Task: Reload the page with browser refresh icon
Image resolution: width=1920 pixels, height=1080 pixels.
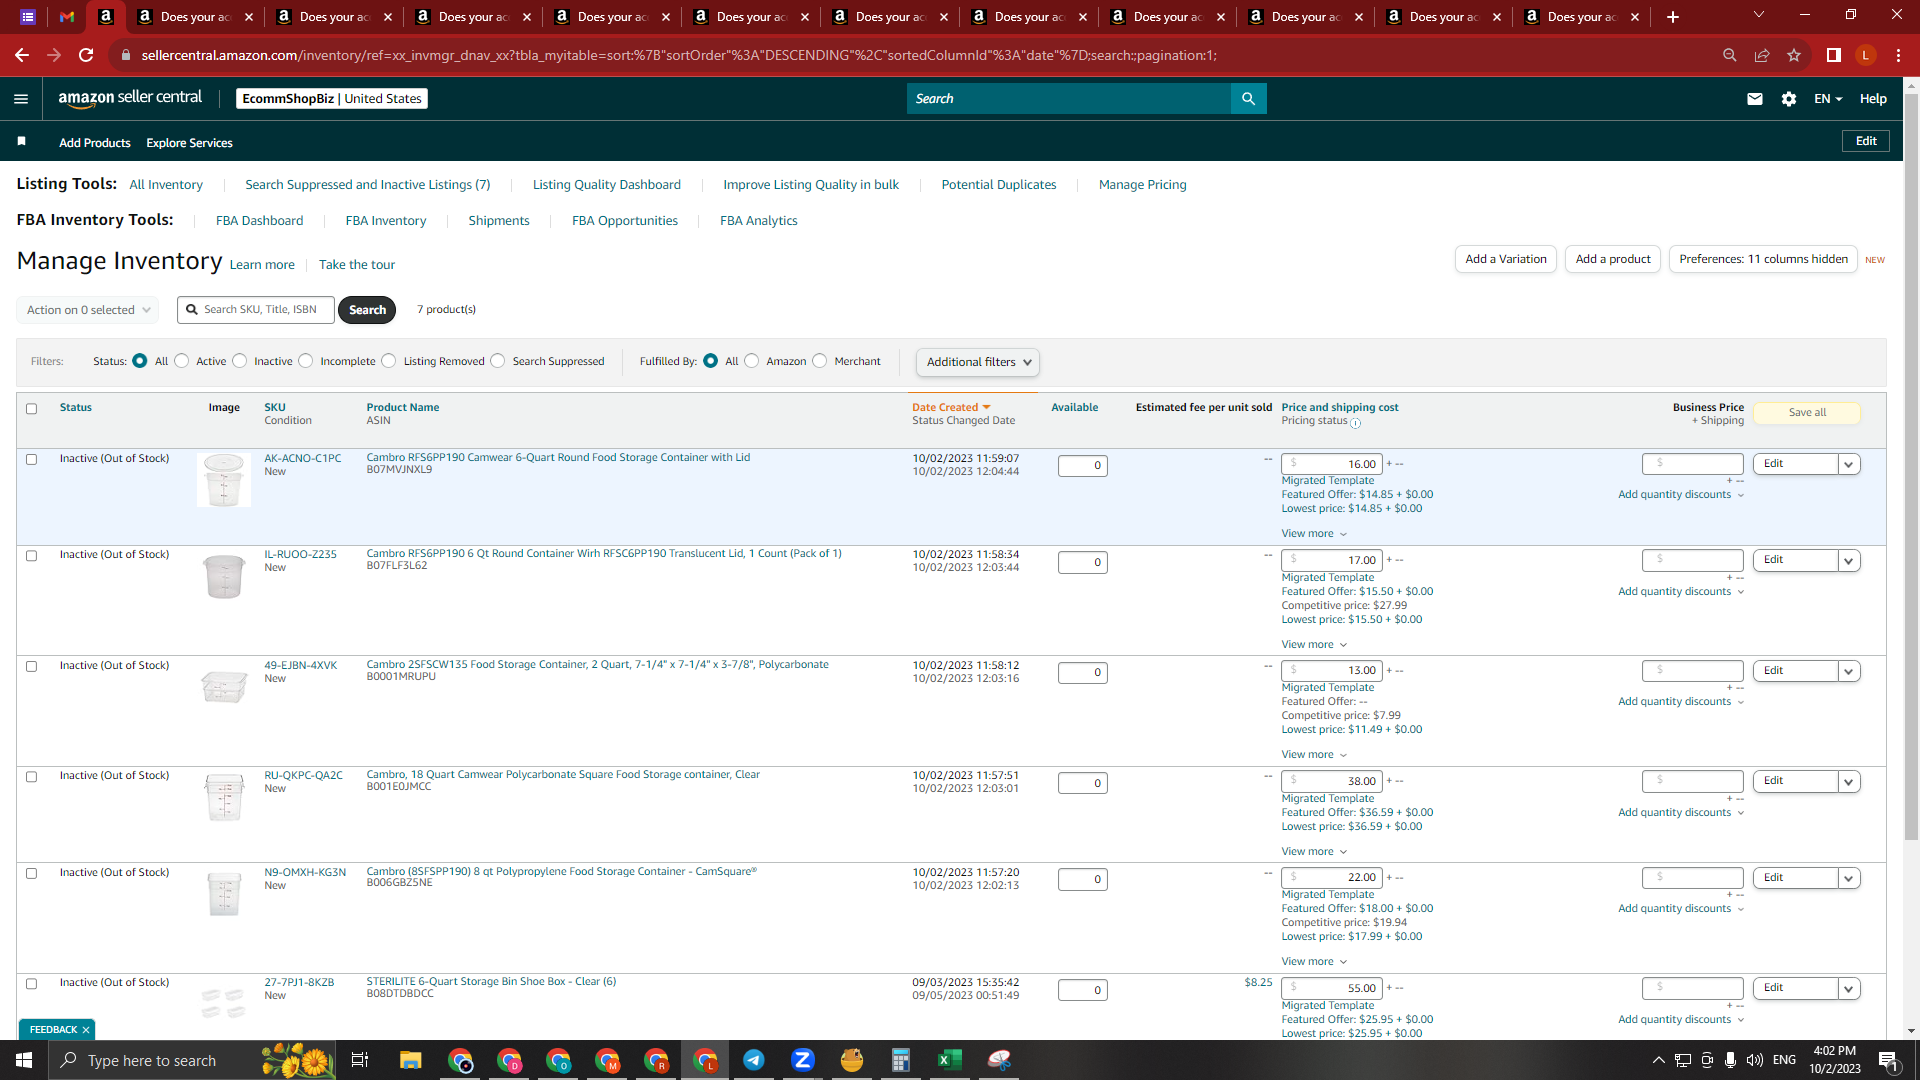Action: pyautogui.click(x=87, y=55)
